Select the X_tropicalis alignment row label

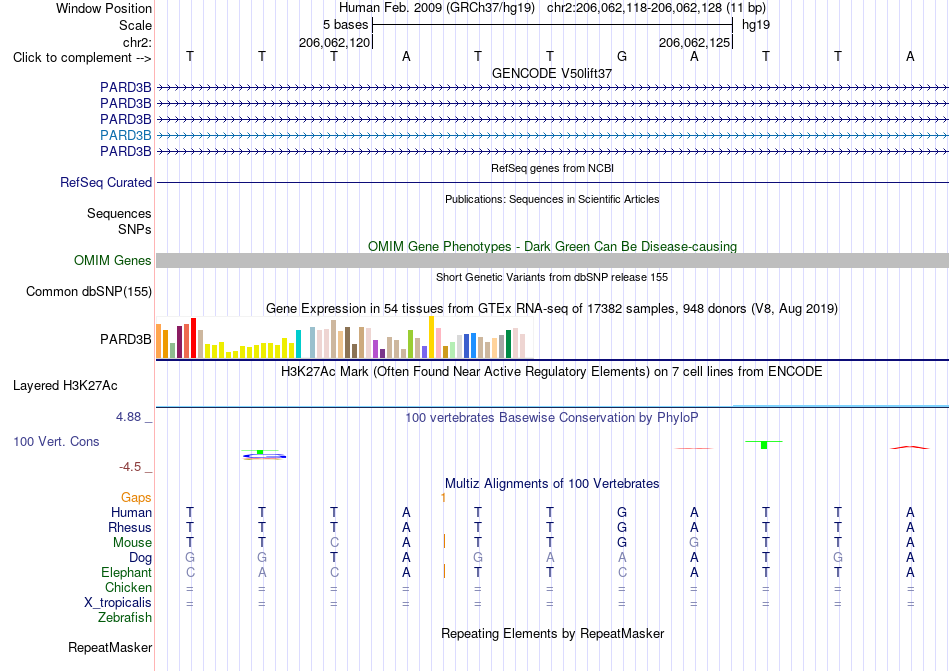click(118, 603)
